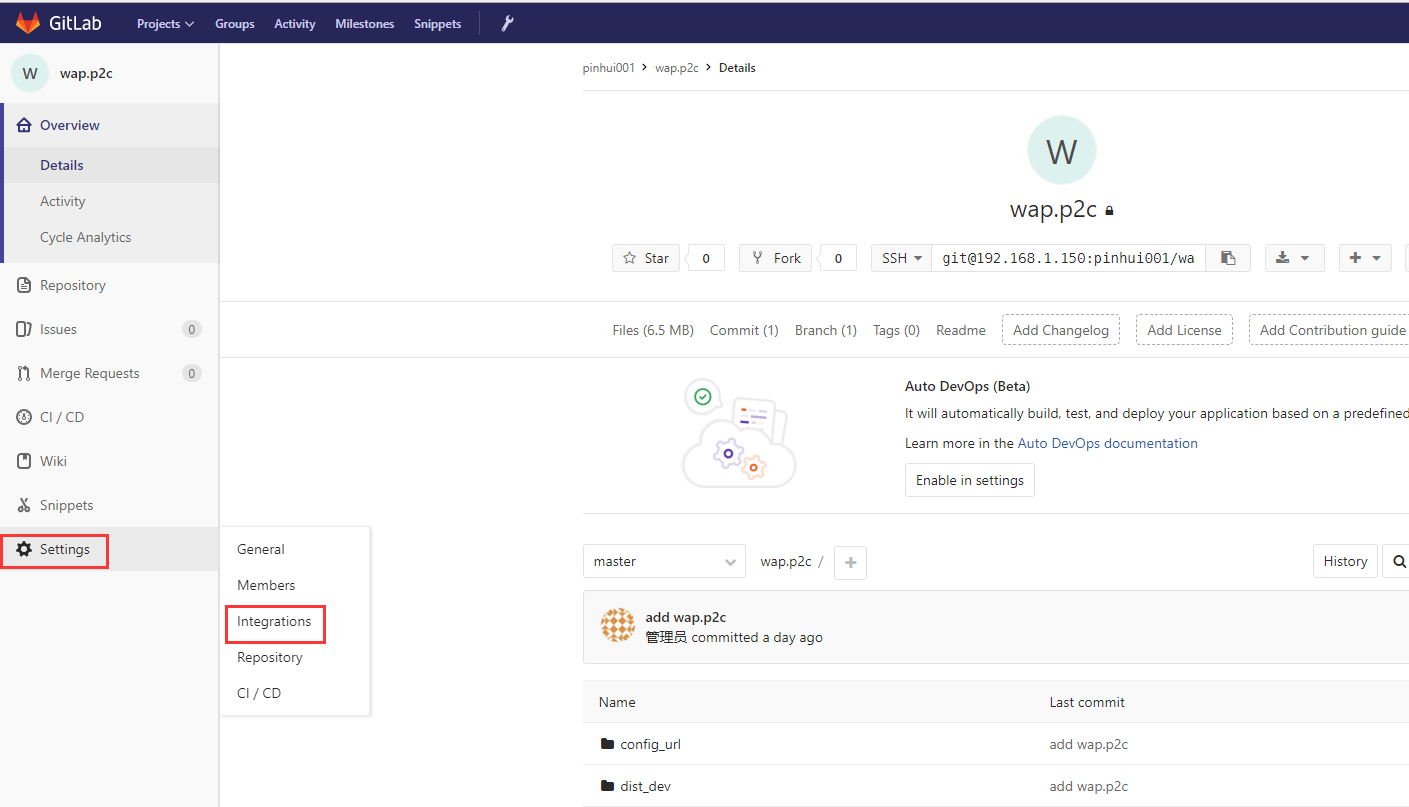The image size is (1409, 807).
Task: Click the last commit text for config_url
Action: point(1089,744)
